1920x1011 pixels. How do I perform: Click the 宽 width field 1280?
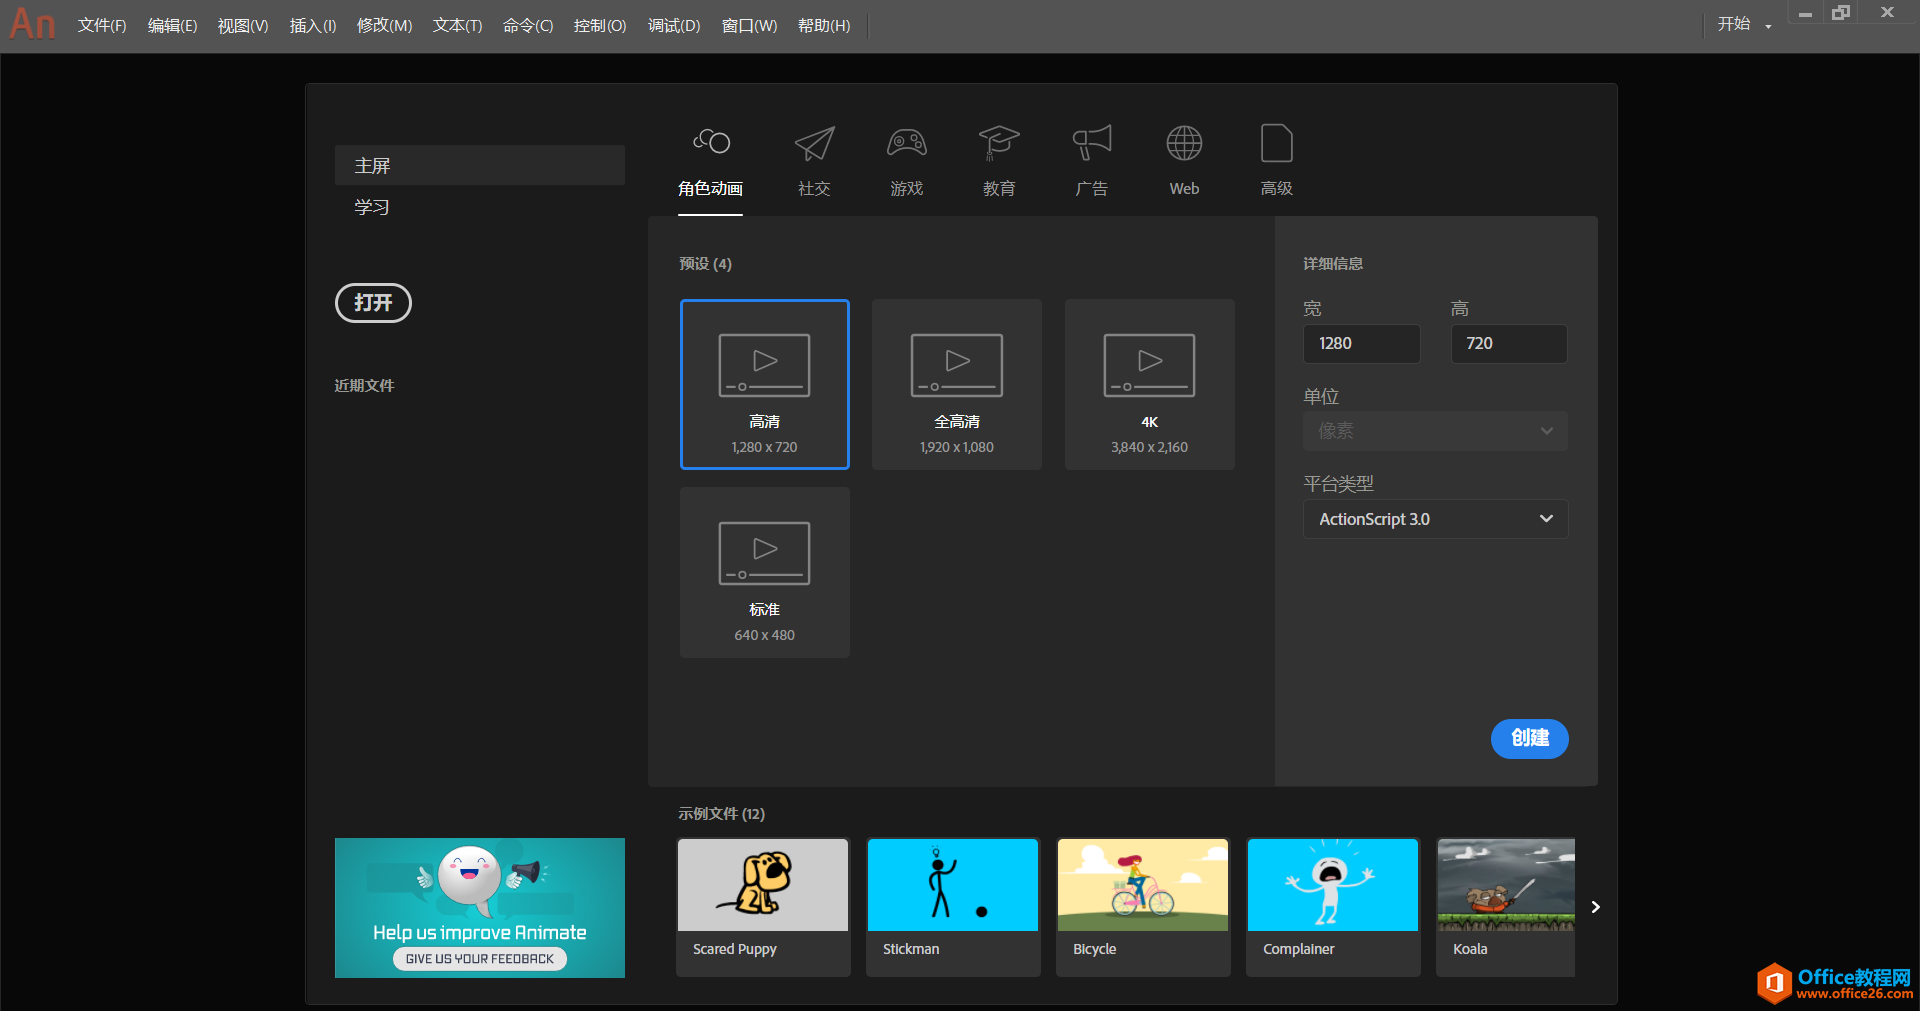[x=1361, y=343]
